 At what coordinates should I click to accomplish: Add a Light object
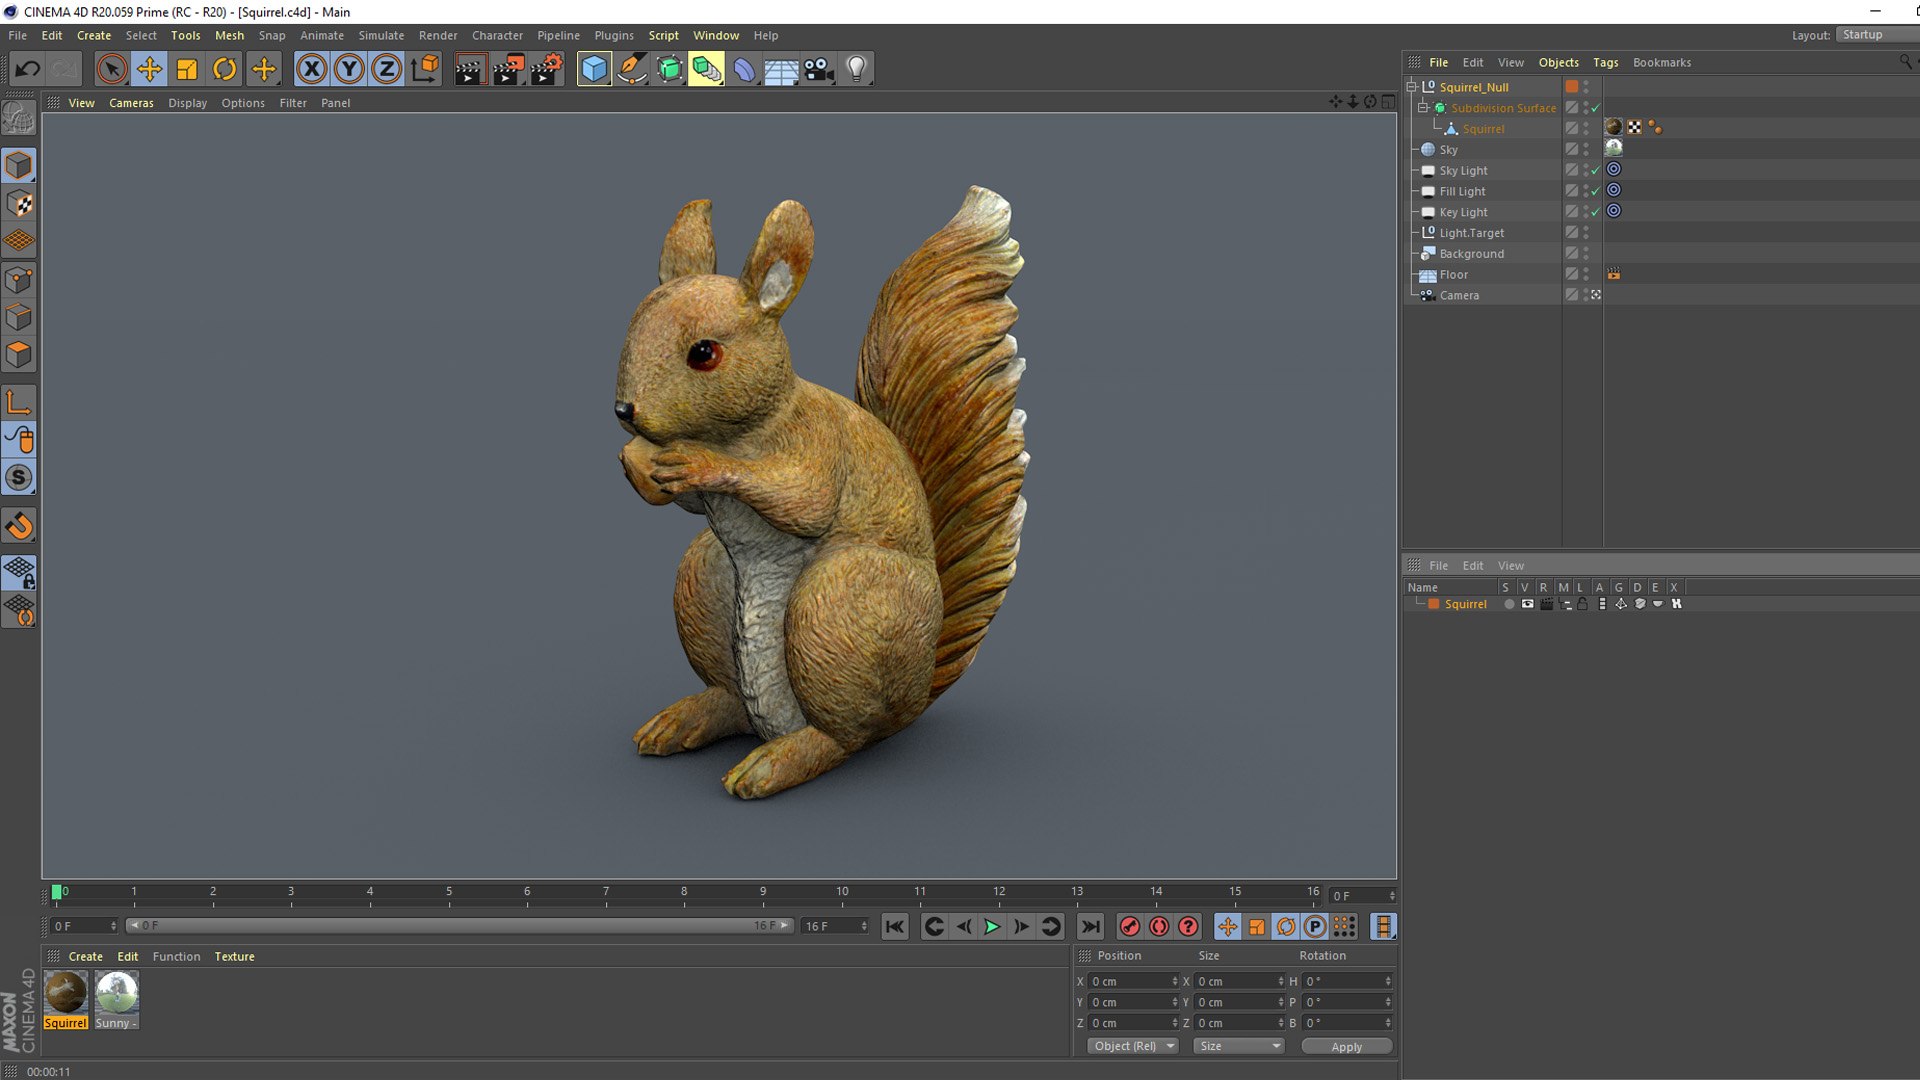point(857,69)
